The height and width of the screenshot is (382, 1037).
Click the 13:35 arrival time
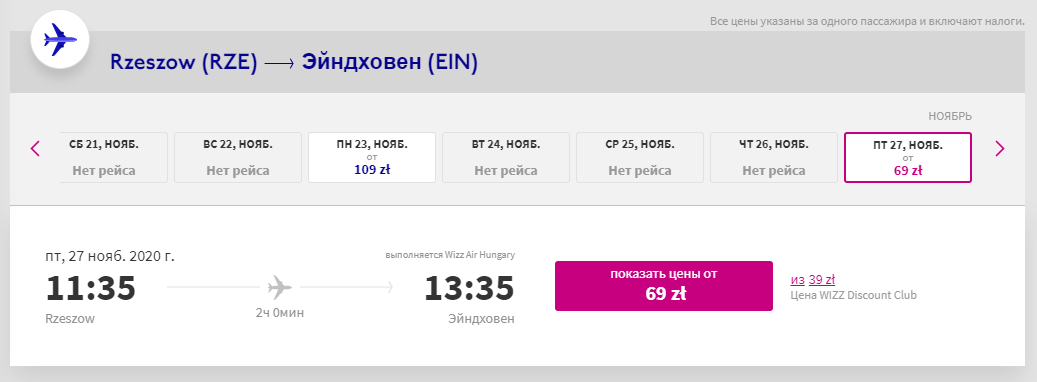tap(469, 288)
